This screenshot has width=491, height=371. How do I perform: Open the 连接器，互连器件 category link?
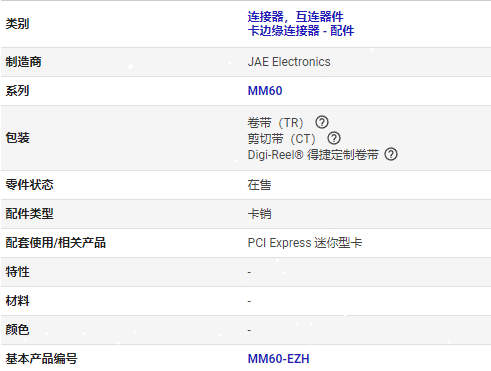(295, 16)
